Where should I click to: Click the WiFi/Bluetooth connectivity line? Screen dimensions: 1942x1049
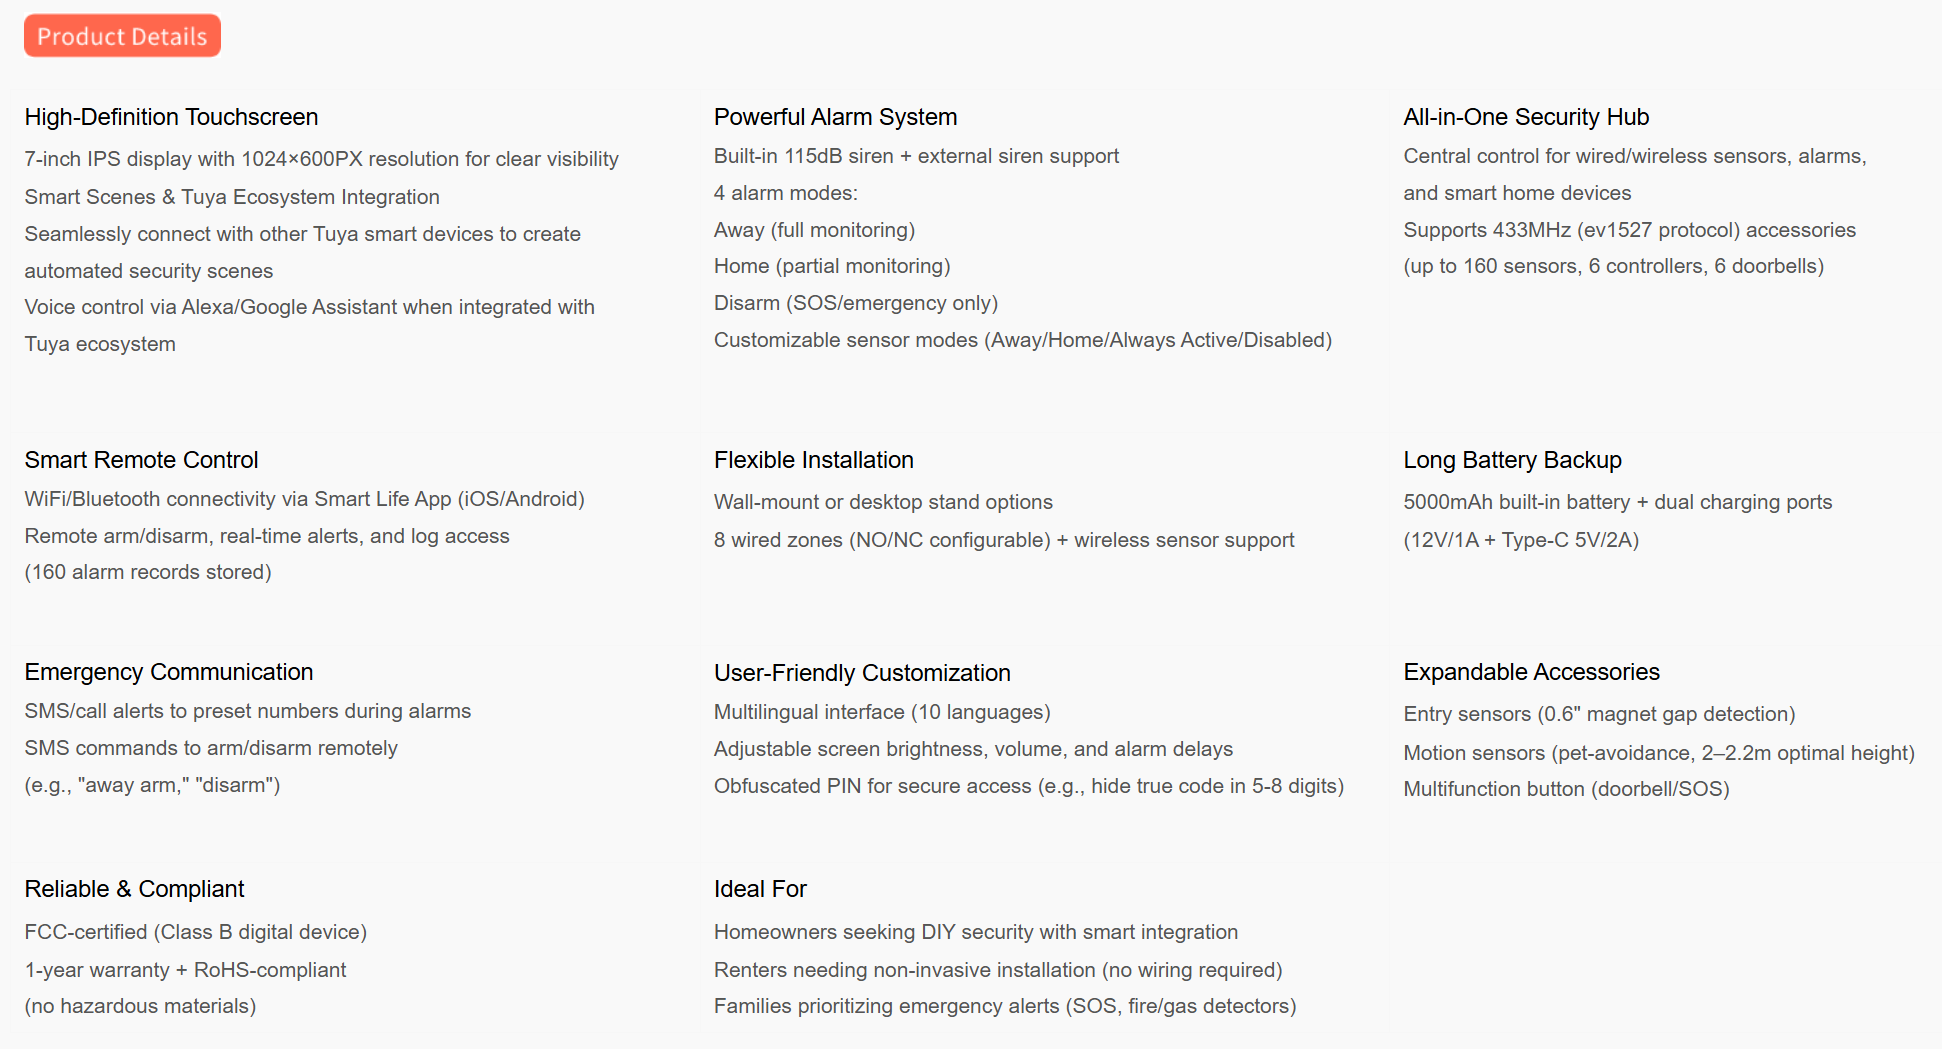tap(304, 499)
